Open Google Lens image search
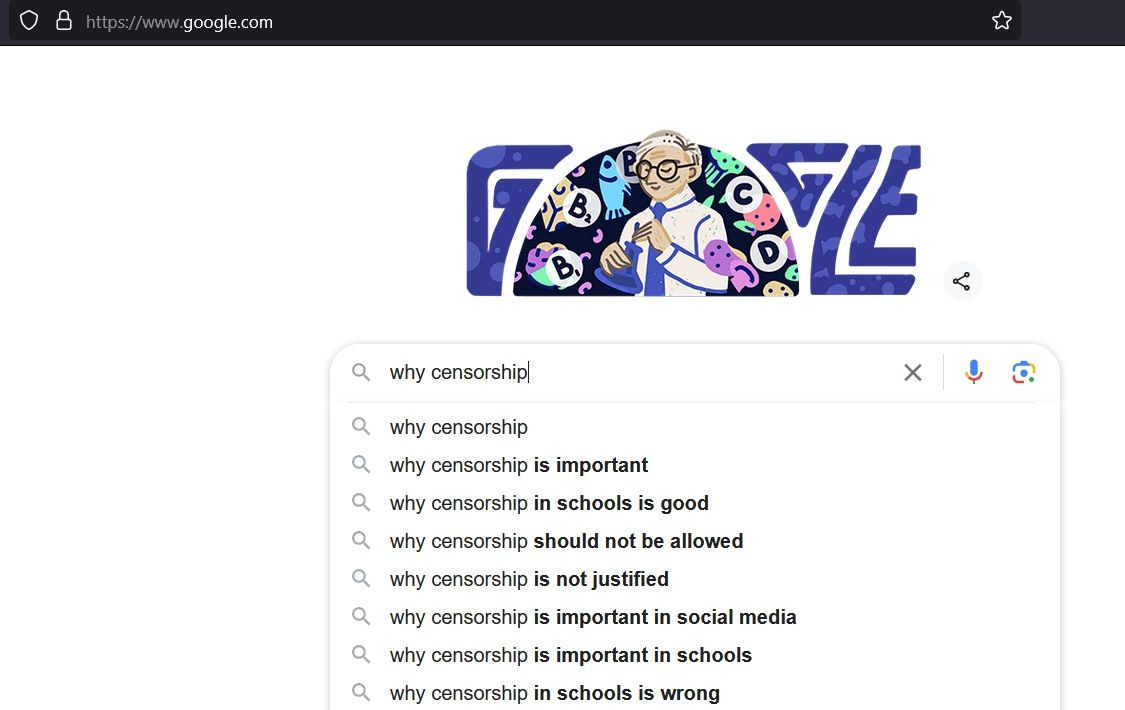The image size is (1125, 710). pos(1023,372)
